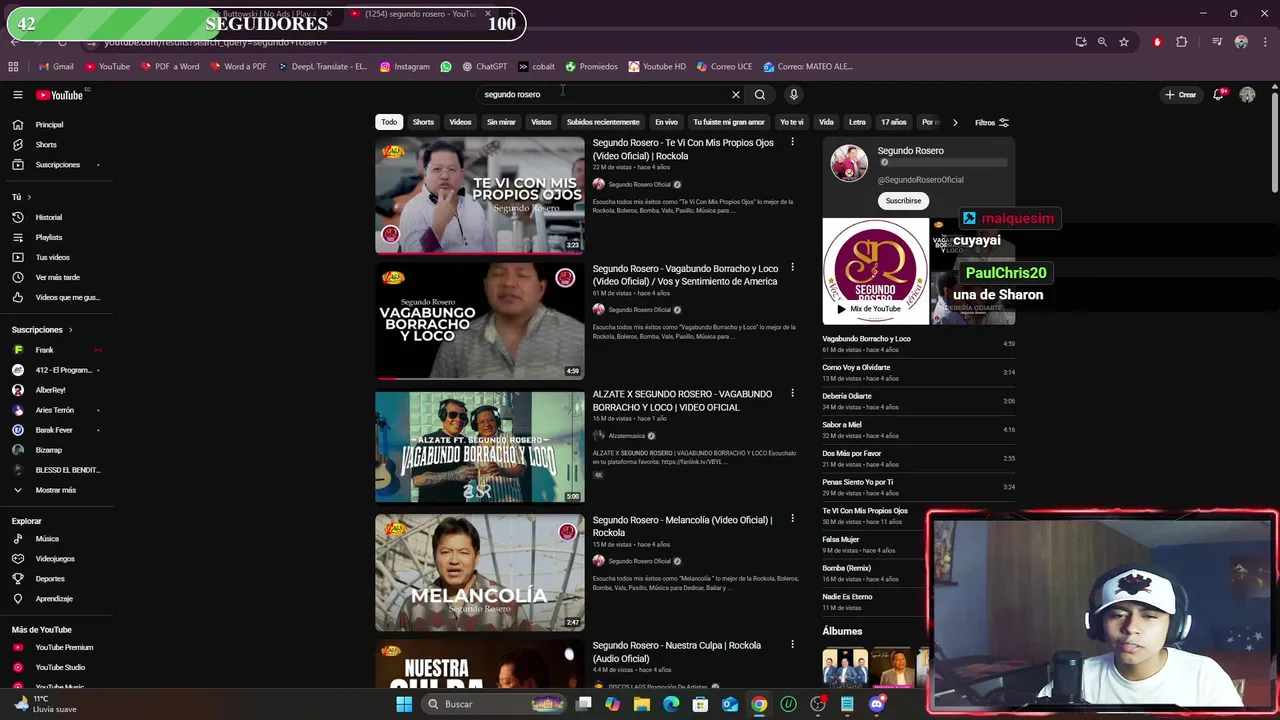Open more options for Melancolía video
Screen dimensions: 1280x720
tap(792, 519)
